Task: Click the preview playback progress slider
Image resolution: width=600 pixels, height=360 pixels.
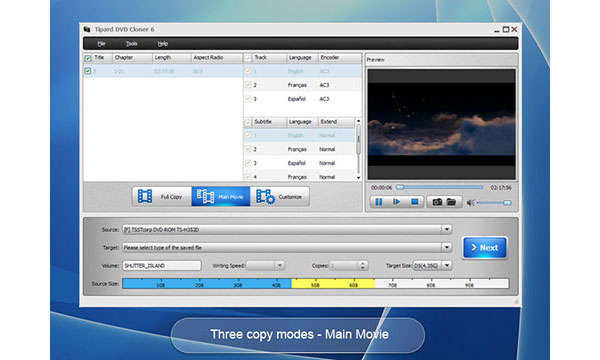Action: [x=440, y=187]
